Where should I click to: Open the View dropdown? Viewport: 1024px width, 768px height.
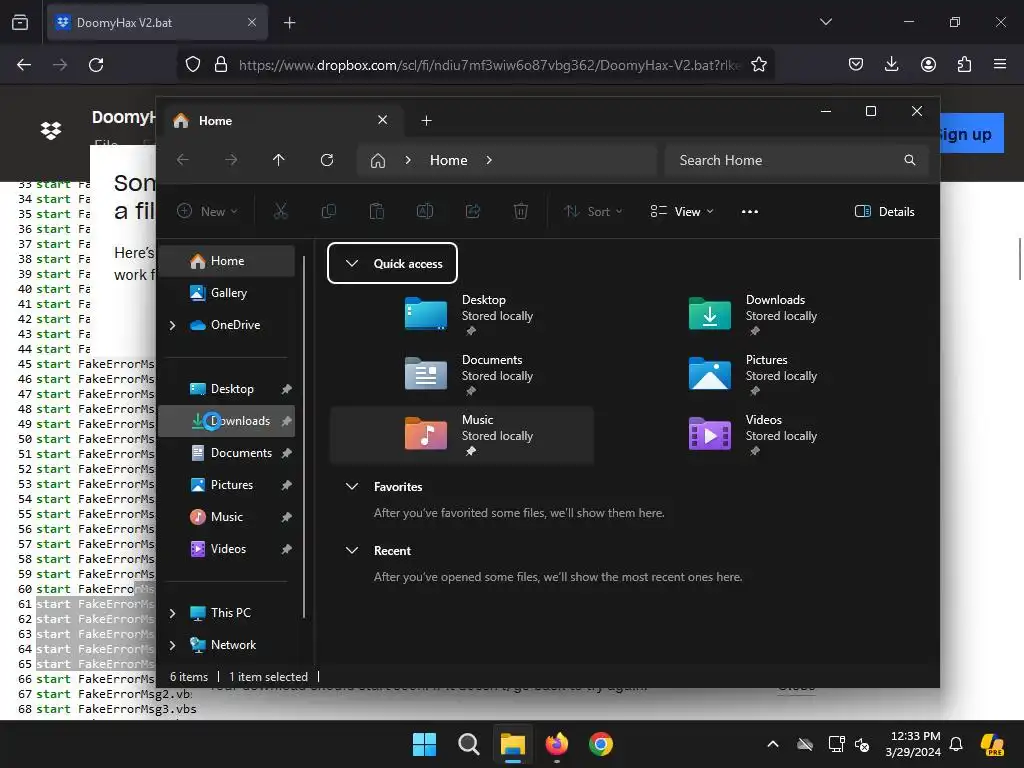click(682, 212)
